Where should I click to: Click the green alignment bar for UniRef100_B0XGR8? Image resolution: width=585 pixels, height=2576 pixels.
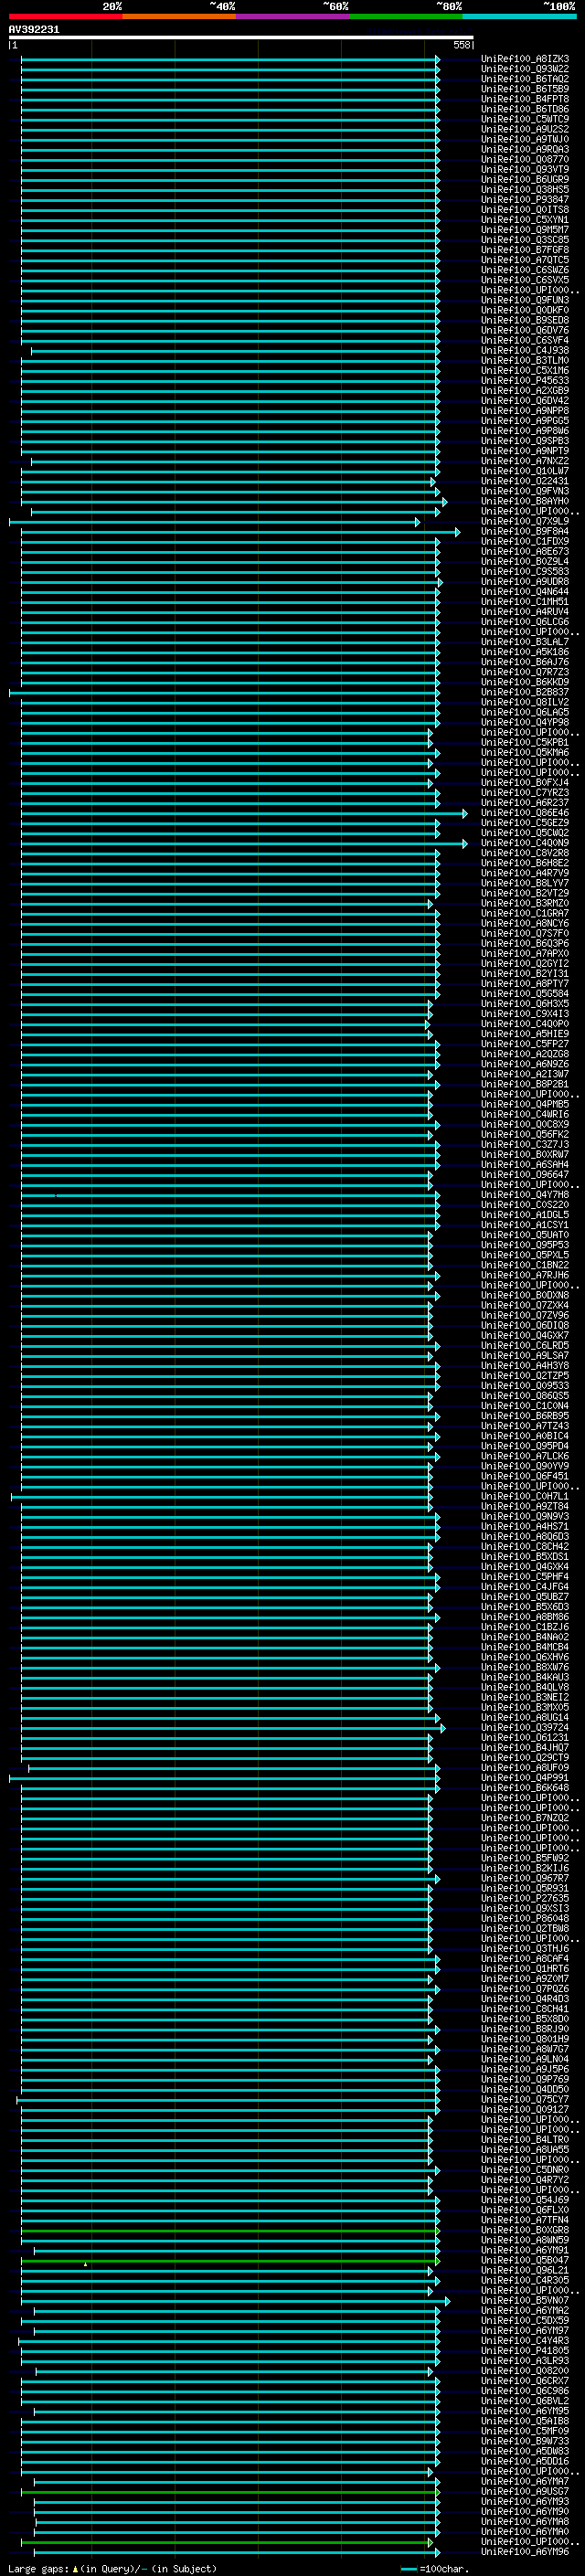coord(230,2230)
